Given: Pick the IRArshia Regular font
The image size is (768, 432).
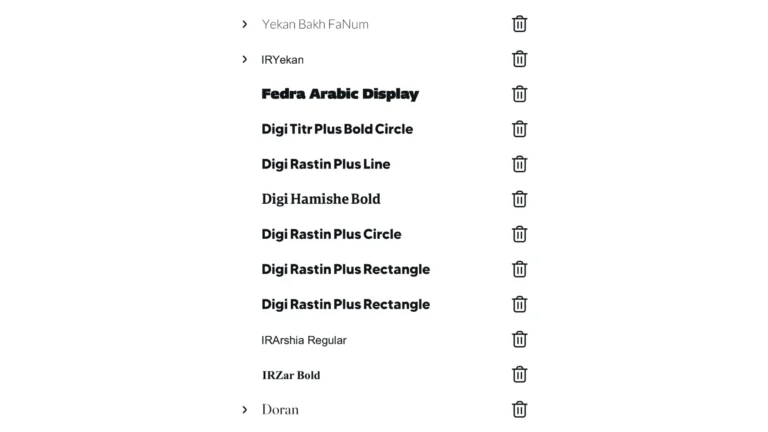Looking at the screenshot, I should (304, 340).
